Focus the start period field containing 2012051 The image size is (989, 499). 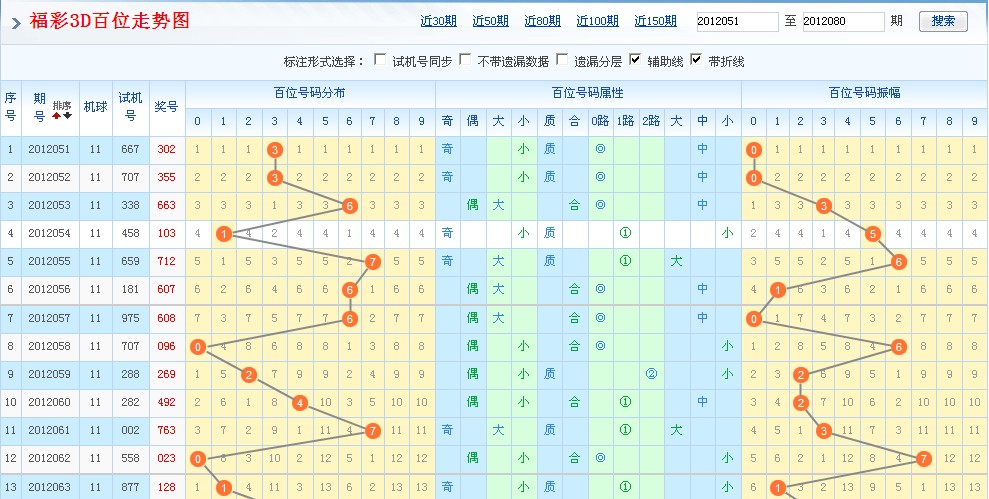737,21
